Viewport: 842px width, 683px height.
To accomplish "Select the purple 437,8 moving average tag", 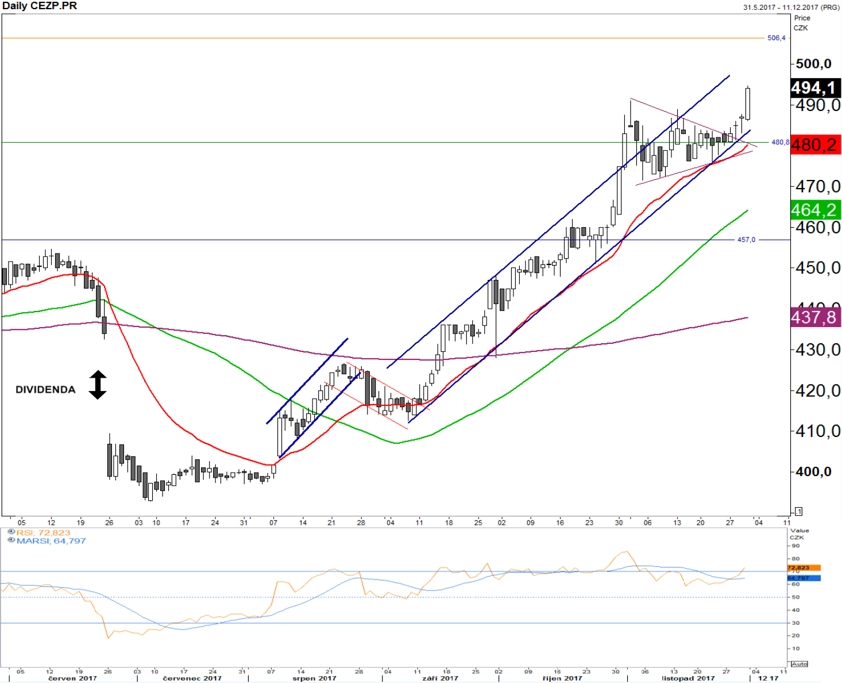I will tap(815, 317).
